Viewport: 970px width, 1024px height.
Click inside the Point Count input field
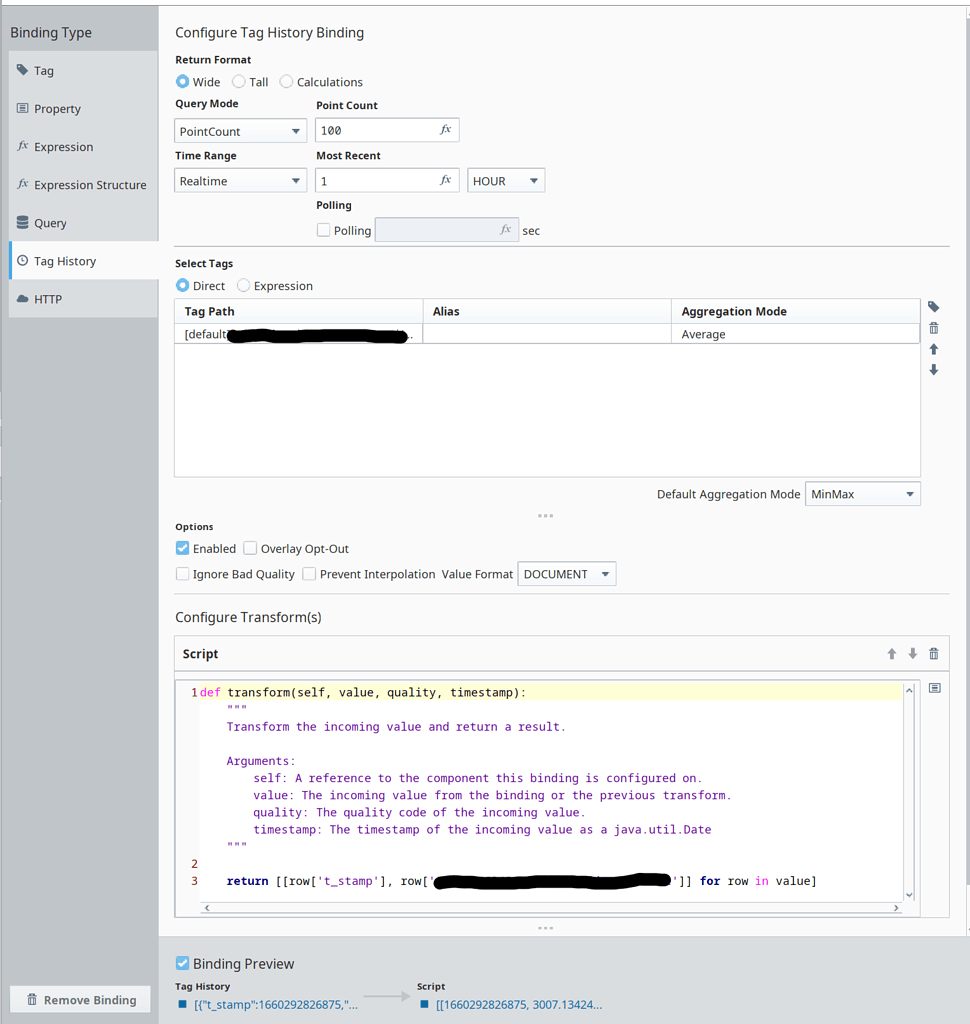[x=380, y=129]
